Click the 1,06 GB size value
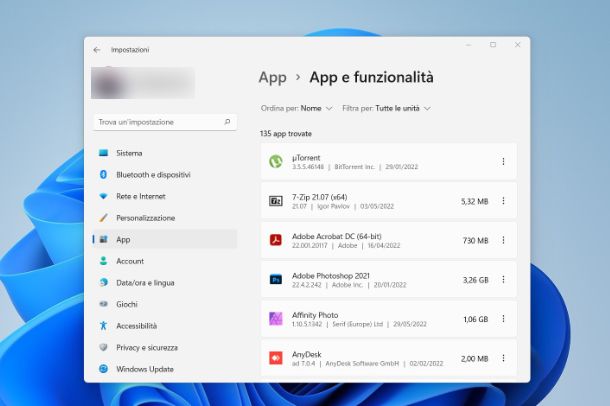 [x=475, y=319]
